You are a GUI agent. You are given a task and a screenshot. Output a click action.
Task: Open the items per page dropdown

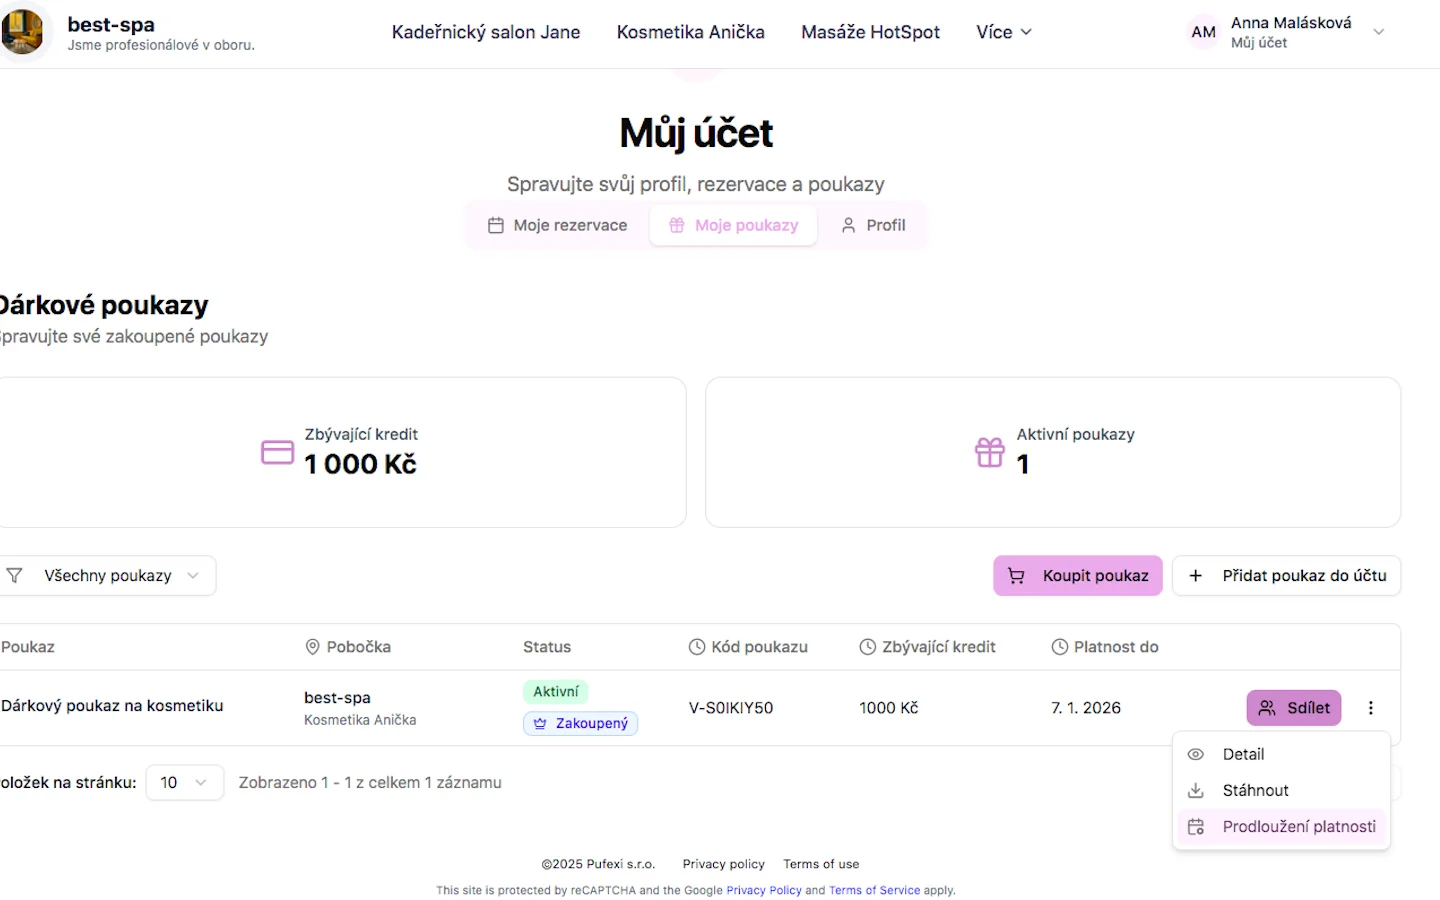(184, 783)
